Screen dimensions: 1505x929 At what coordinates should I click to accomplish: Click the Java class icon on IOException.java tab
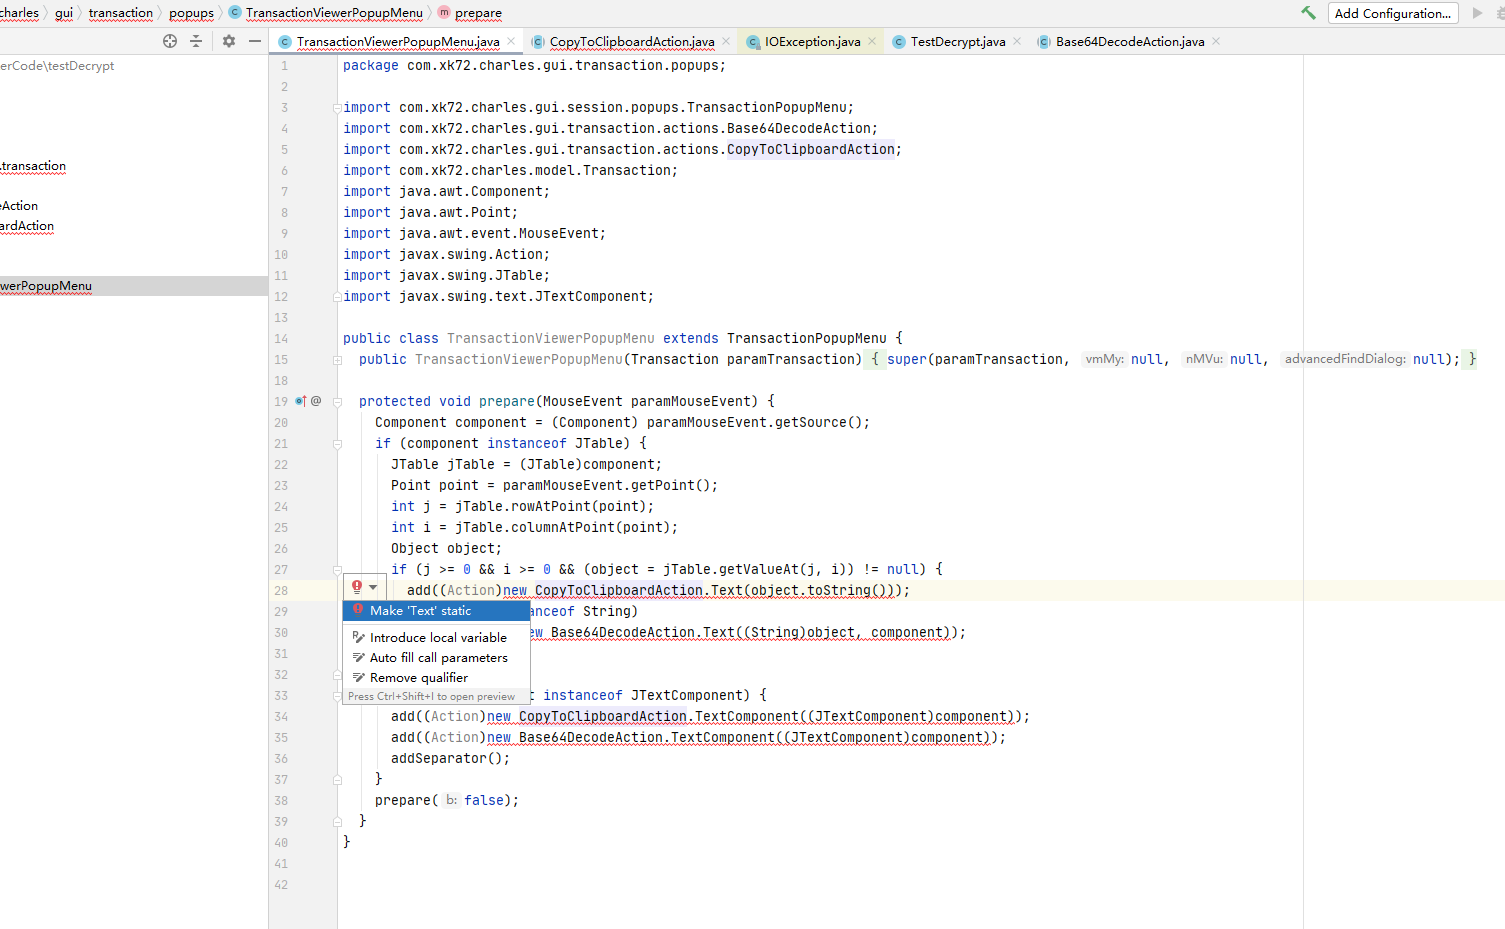[x=754, y=41]
